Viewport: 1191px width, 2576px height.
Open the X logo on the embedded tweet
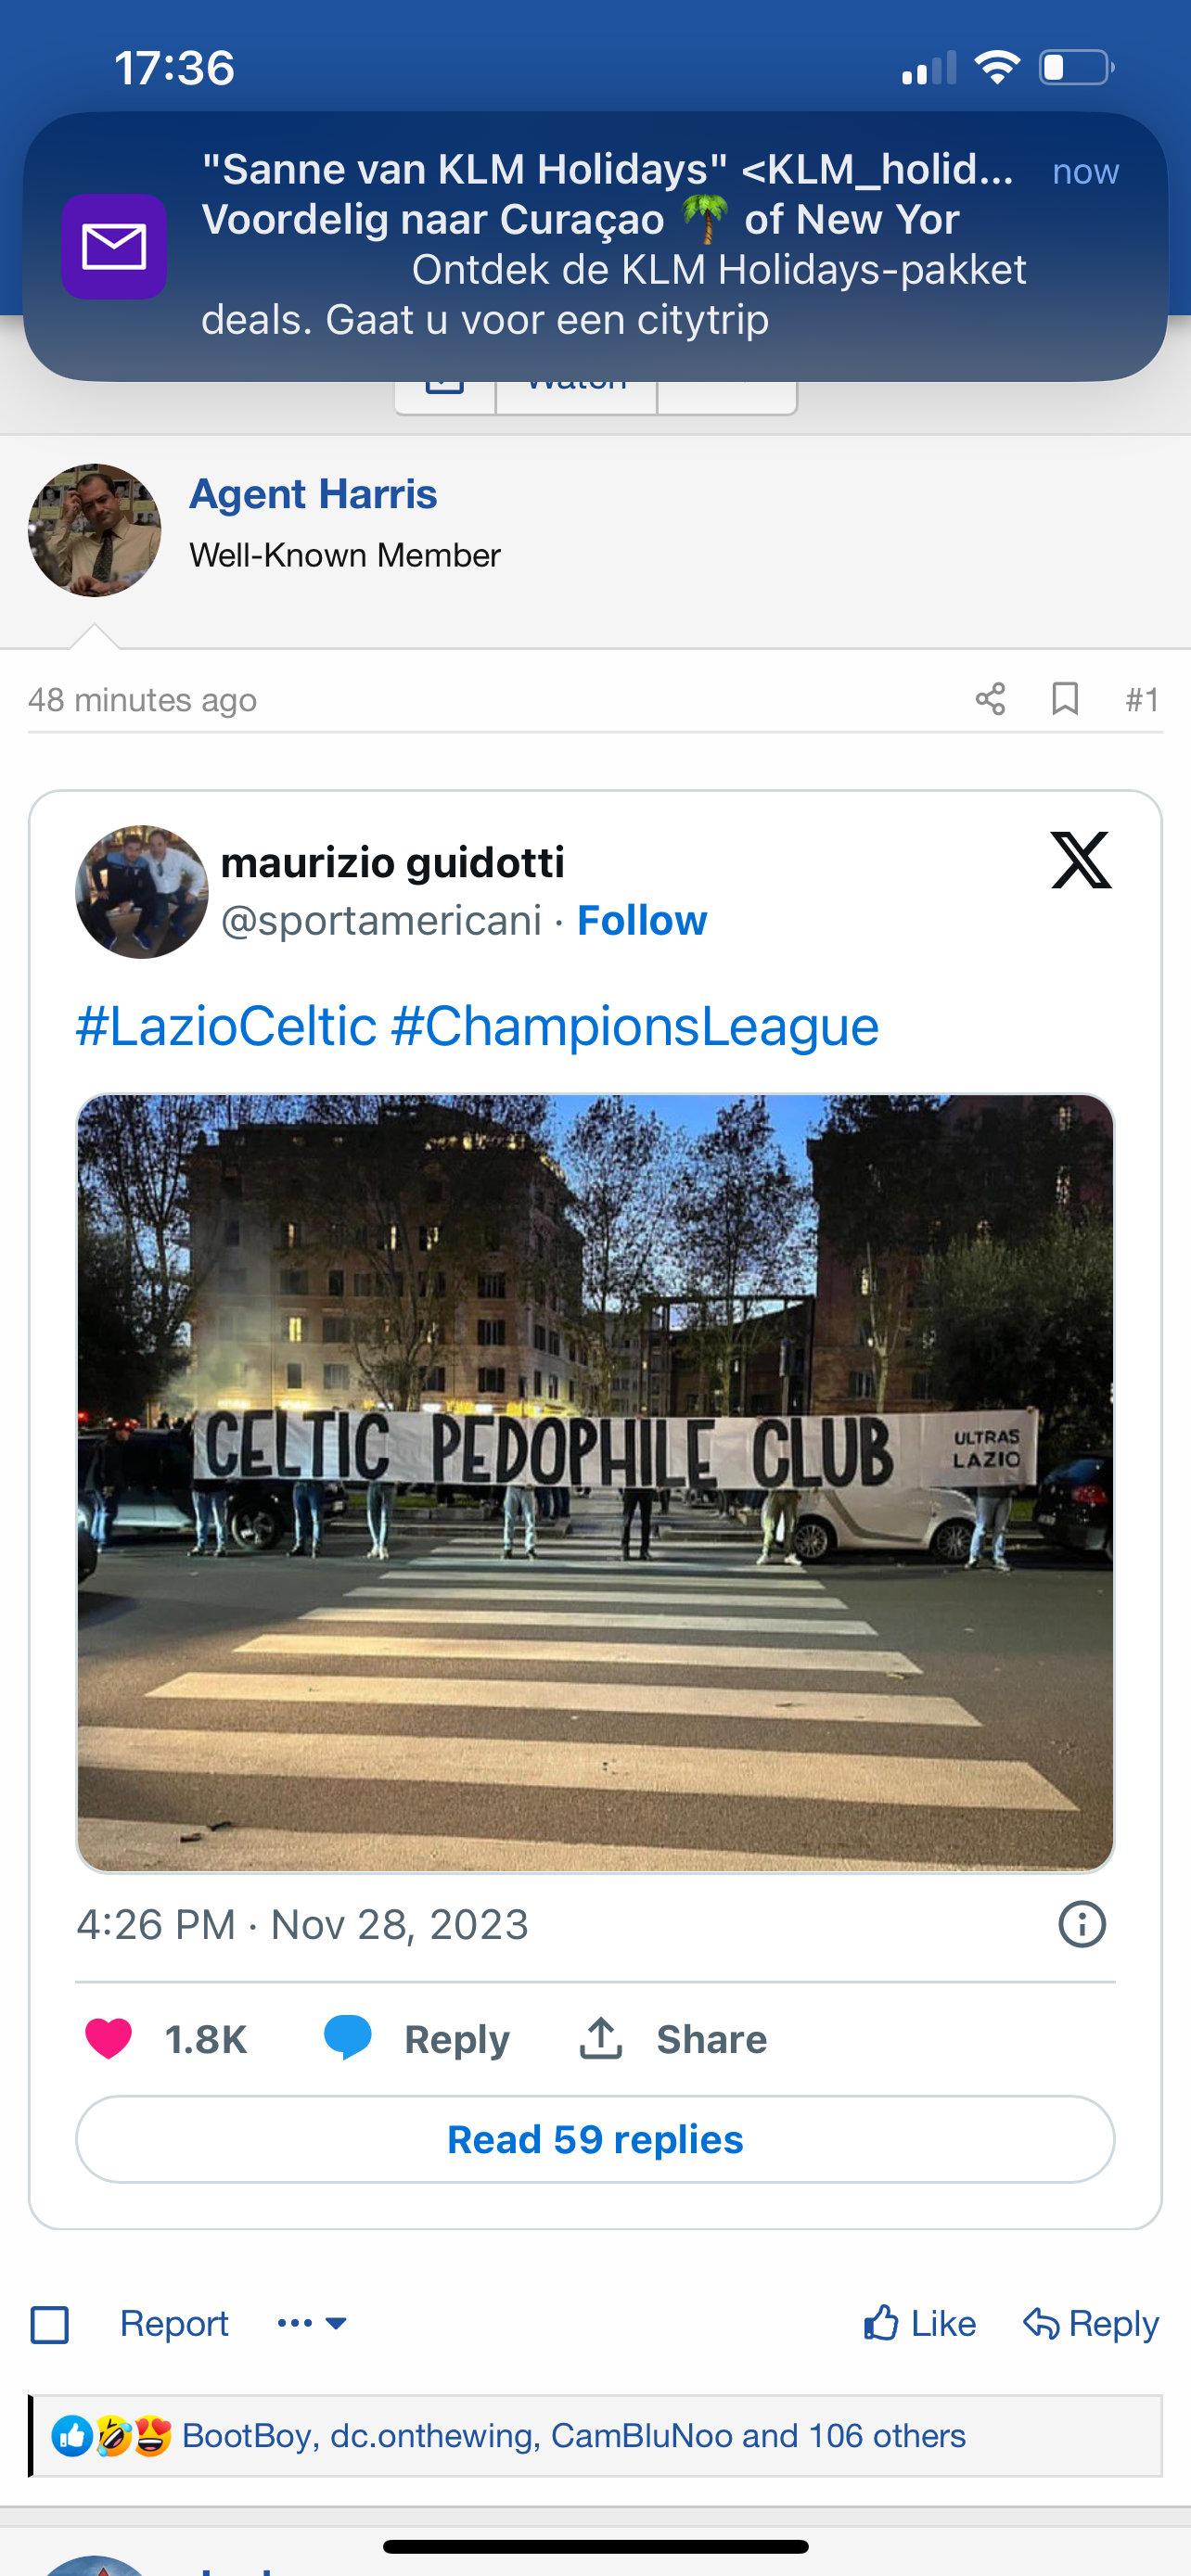(1081, 860)
